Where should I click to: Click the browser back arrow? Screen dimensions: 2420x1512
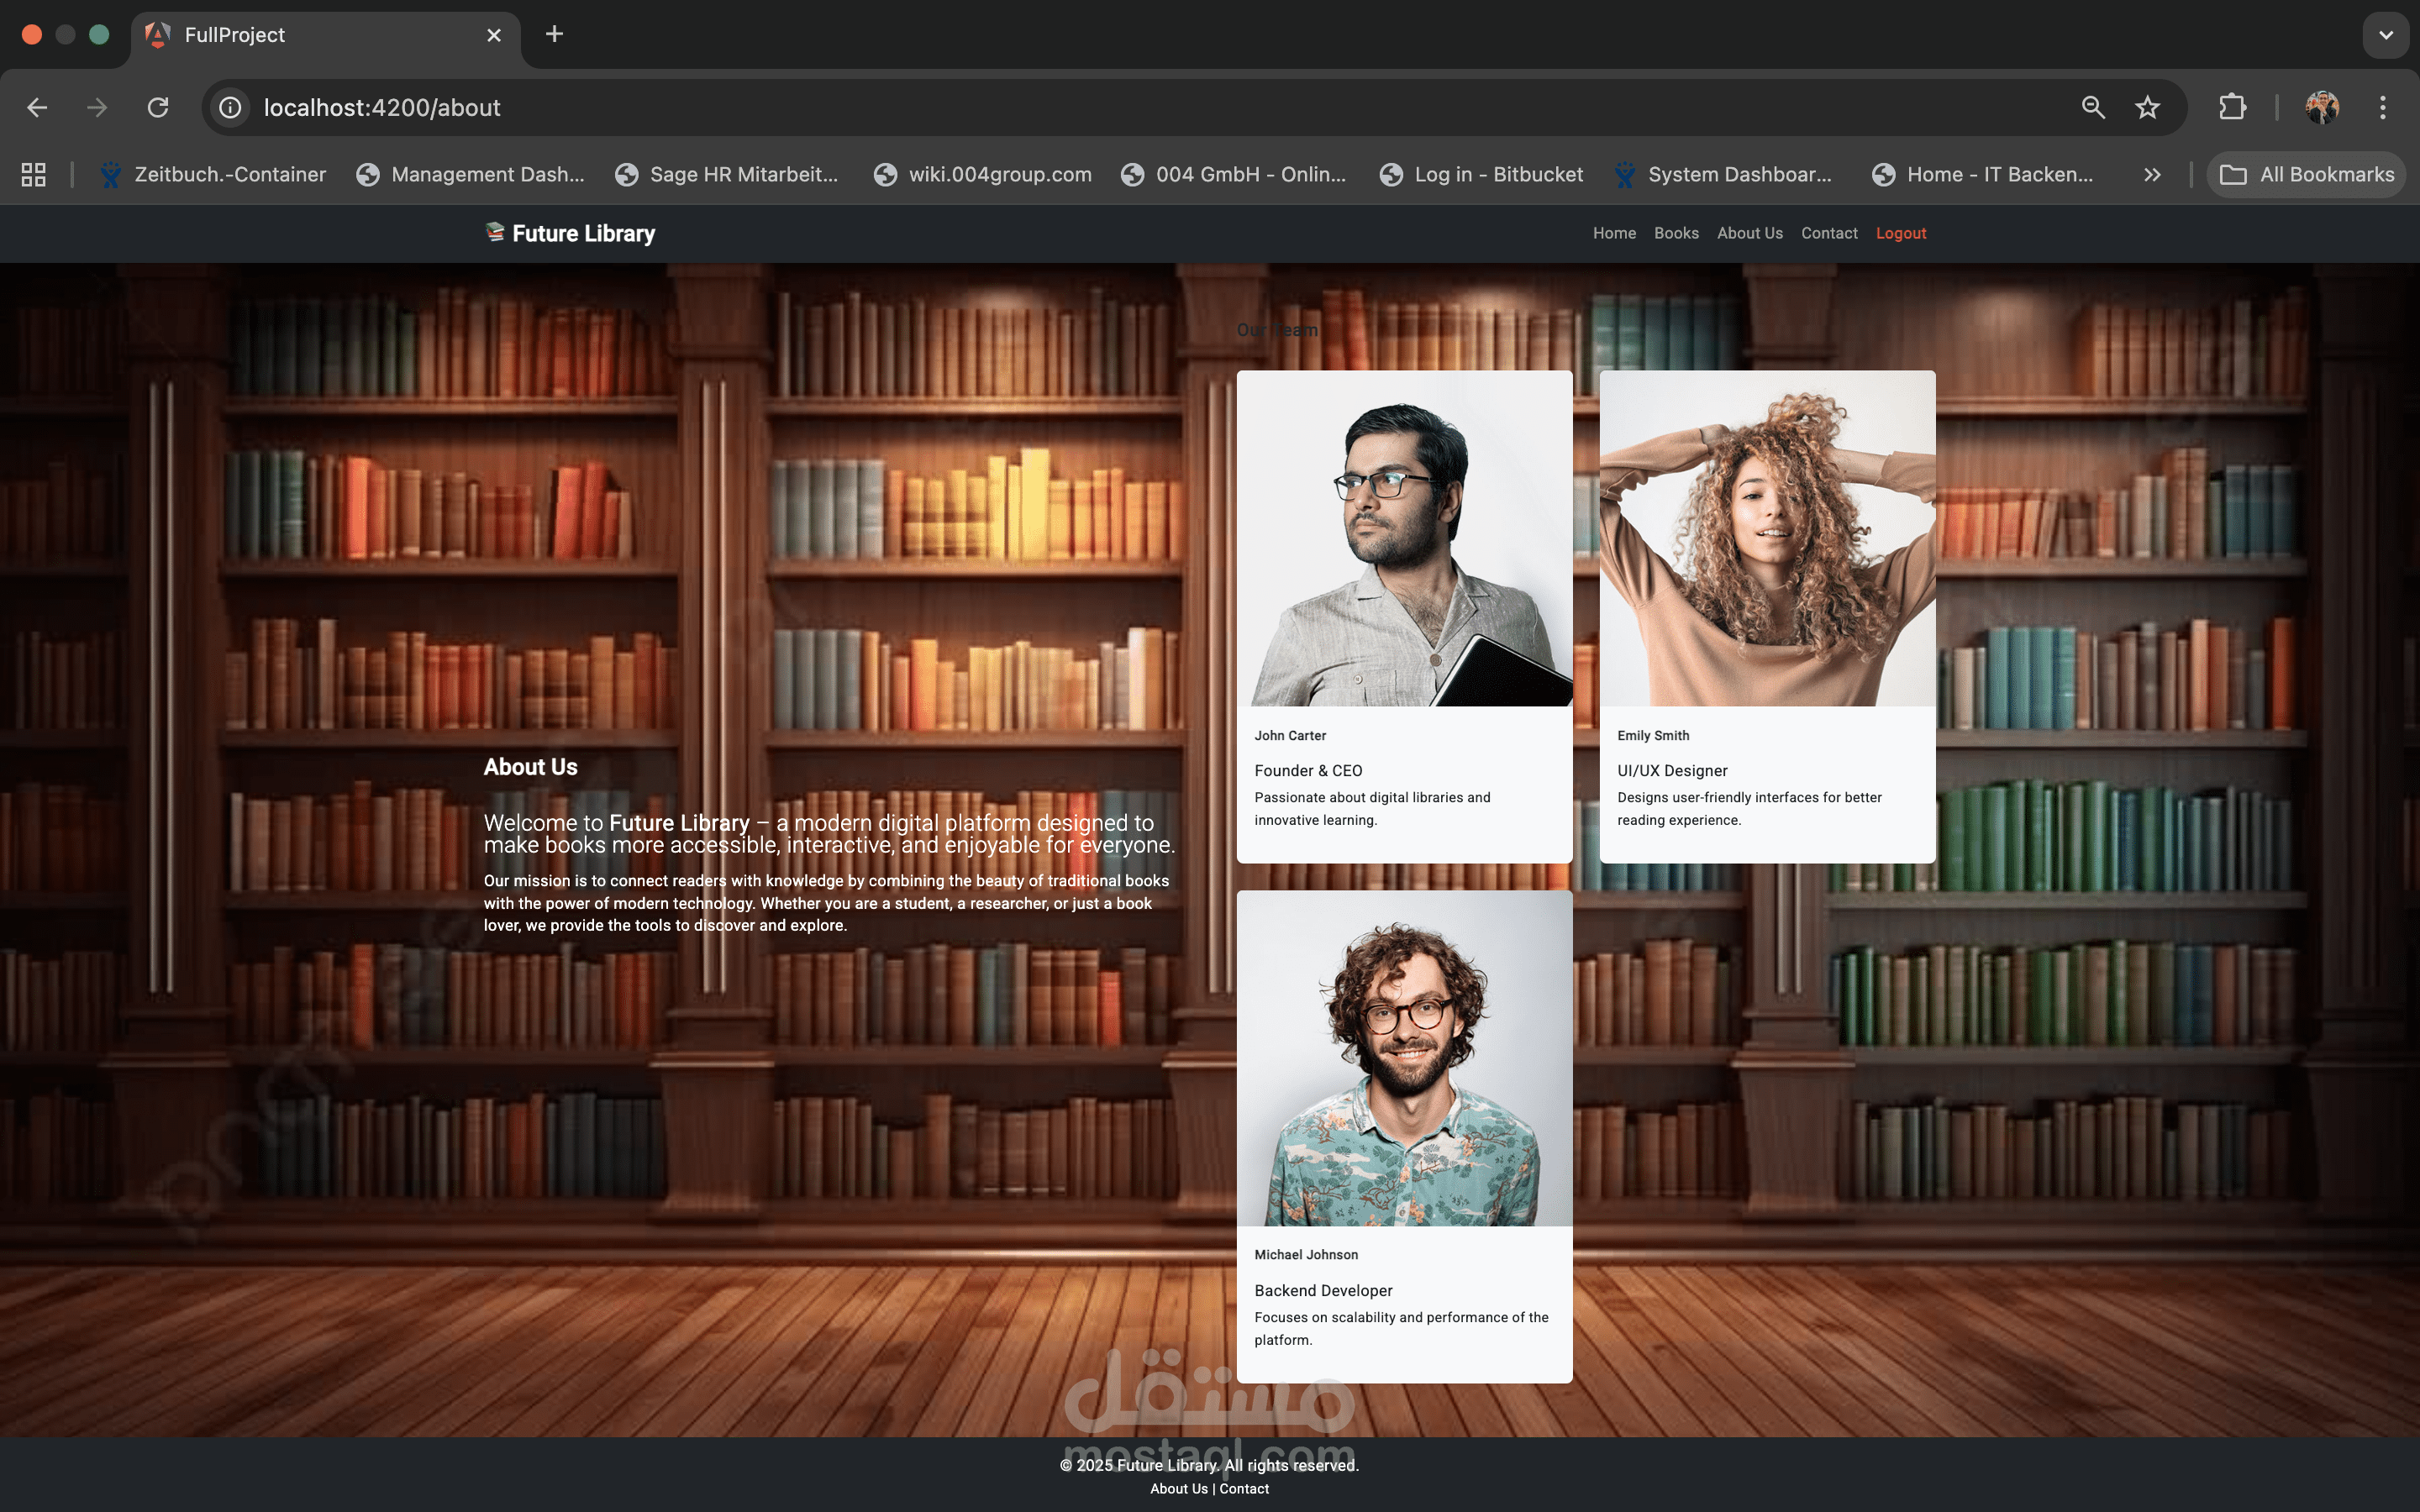[x=37, y=107]
